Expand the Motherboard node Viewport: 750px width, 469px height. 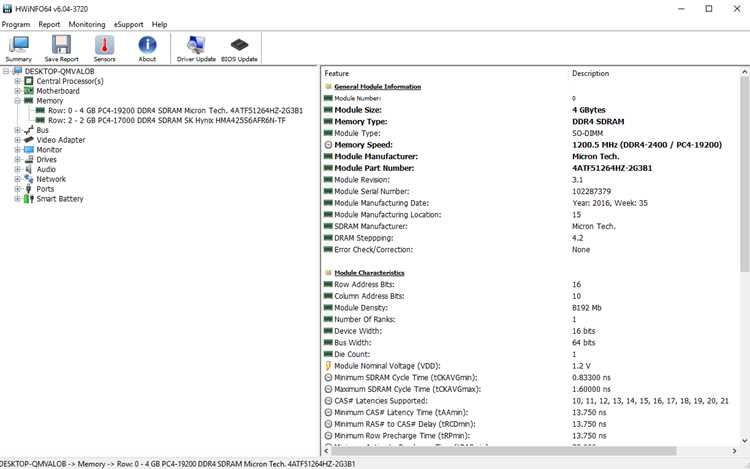[17, 91]
